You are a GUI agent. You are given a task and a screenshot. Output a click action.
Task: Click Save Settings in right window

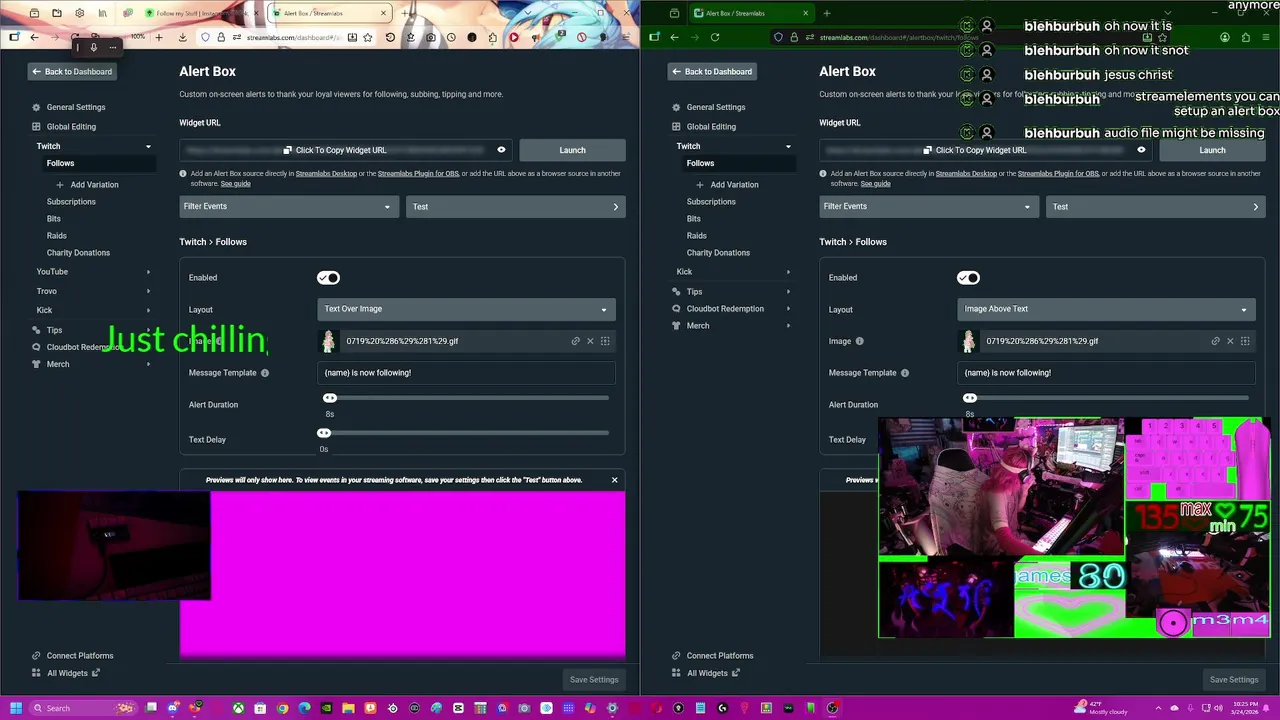(1234, 680)
